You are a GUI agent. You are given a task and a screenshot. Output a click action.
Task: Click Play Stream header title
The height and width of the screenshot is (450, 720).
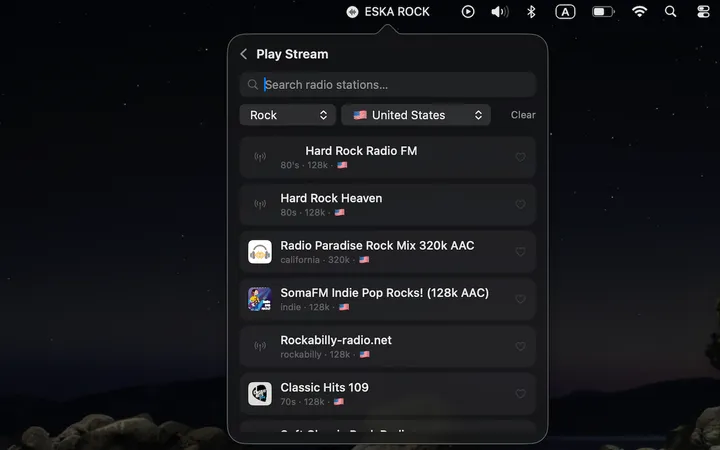[292, 54]
